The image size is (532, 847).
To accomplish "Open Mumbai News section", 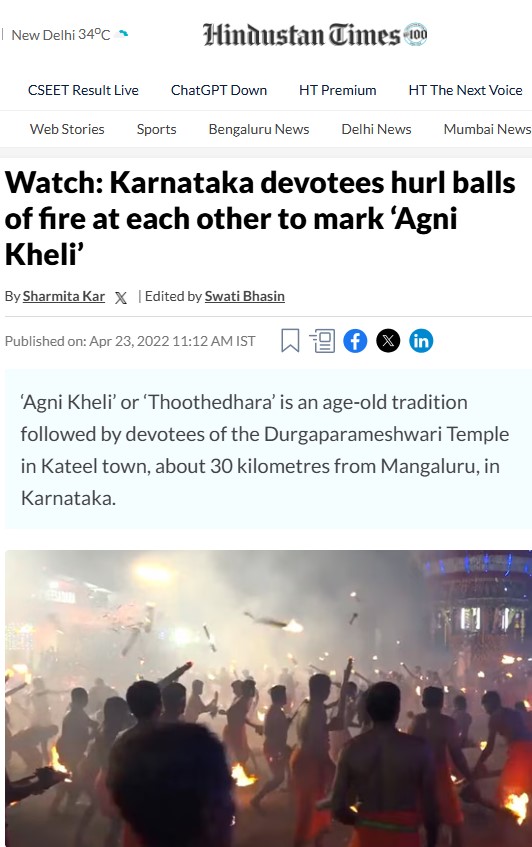I will [487, 129].
